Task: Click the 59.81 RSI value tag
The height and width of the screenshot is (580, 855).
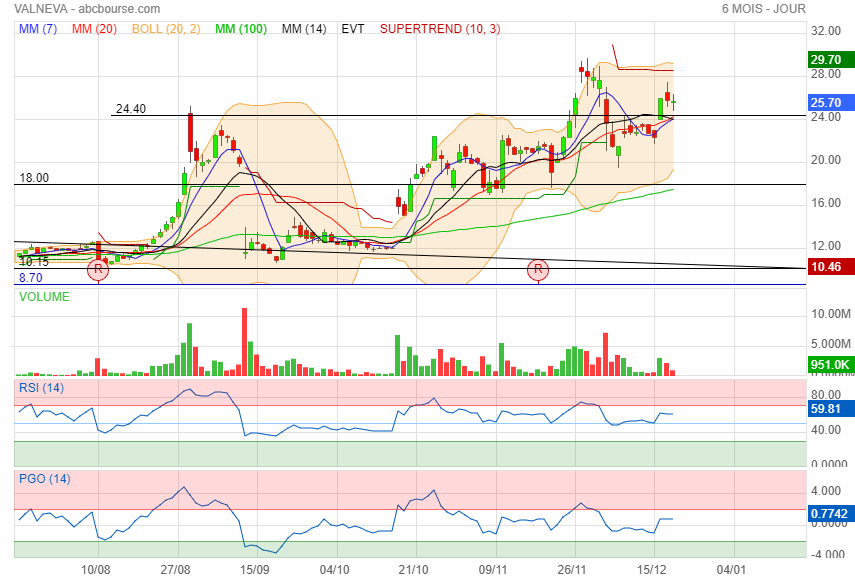Action: click(830, 409)
